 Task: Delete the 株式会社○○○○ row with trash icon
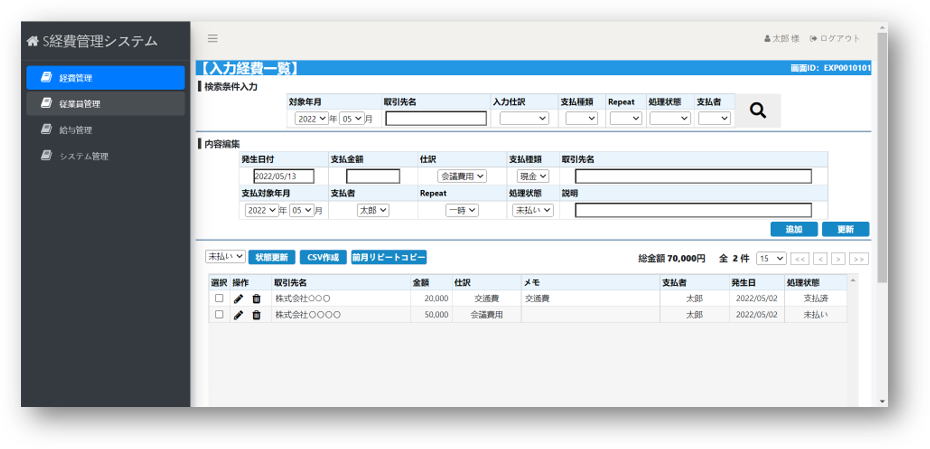(256, 315)
